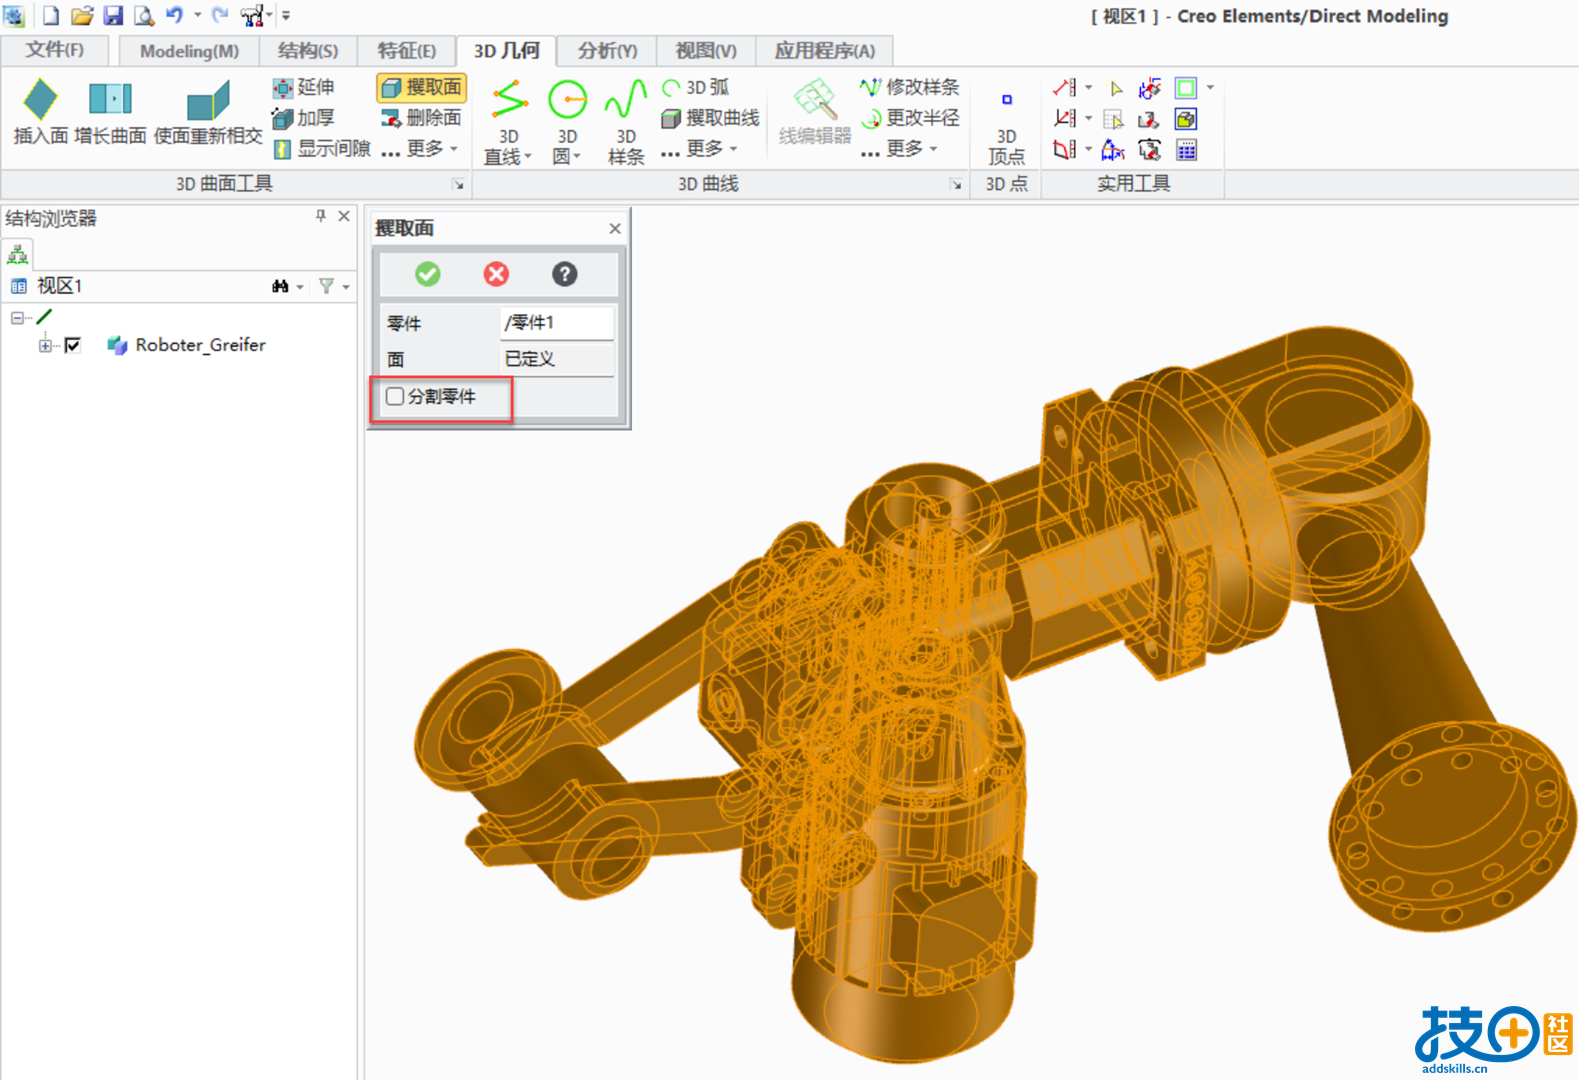Cancel 攫取面 with red X
Image resolution: width=1579 pixels, height=1080 pixels.
point(496,274)
